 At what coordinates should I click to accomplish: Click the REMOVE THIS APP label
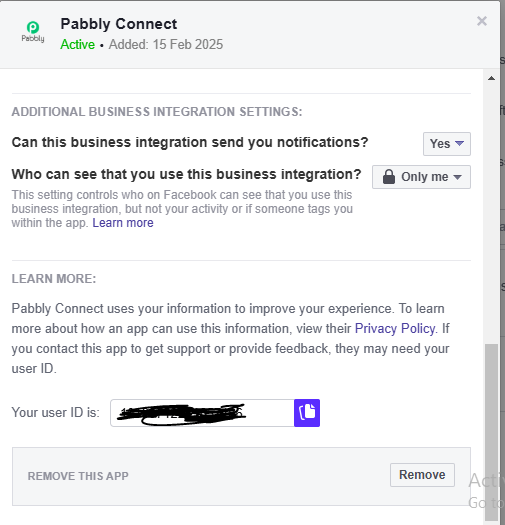[x=78, y=476]
